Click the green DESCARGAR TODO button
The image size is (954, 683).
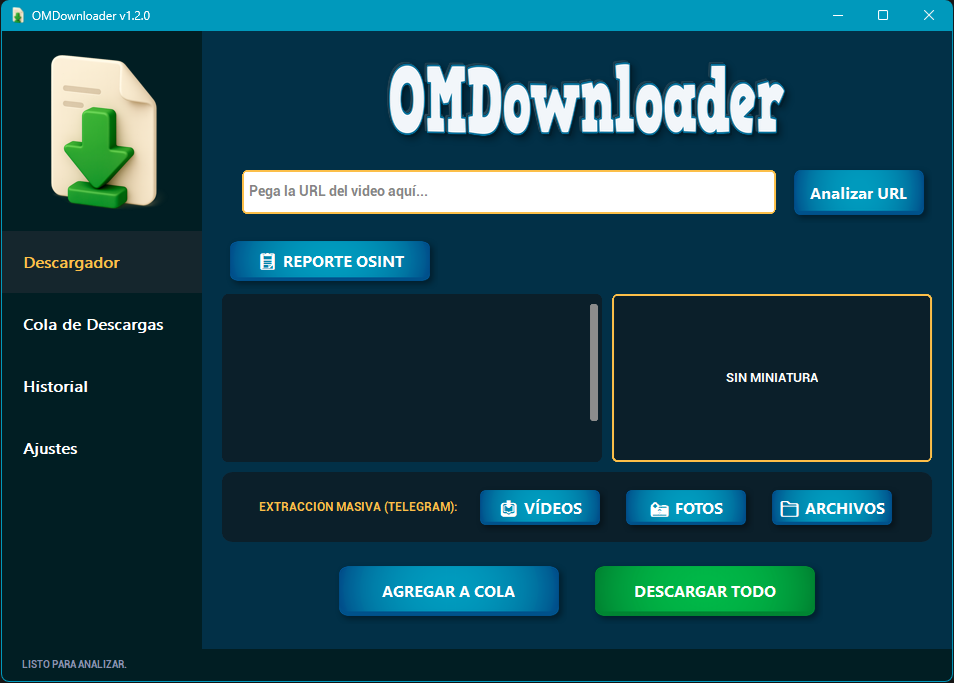(705, 591)
